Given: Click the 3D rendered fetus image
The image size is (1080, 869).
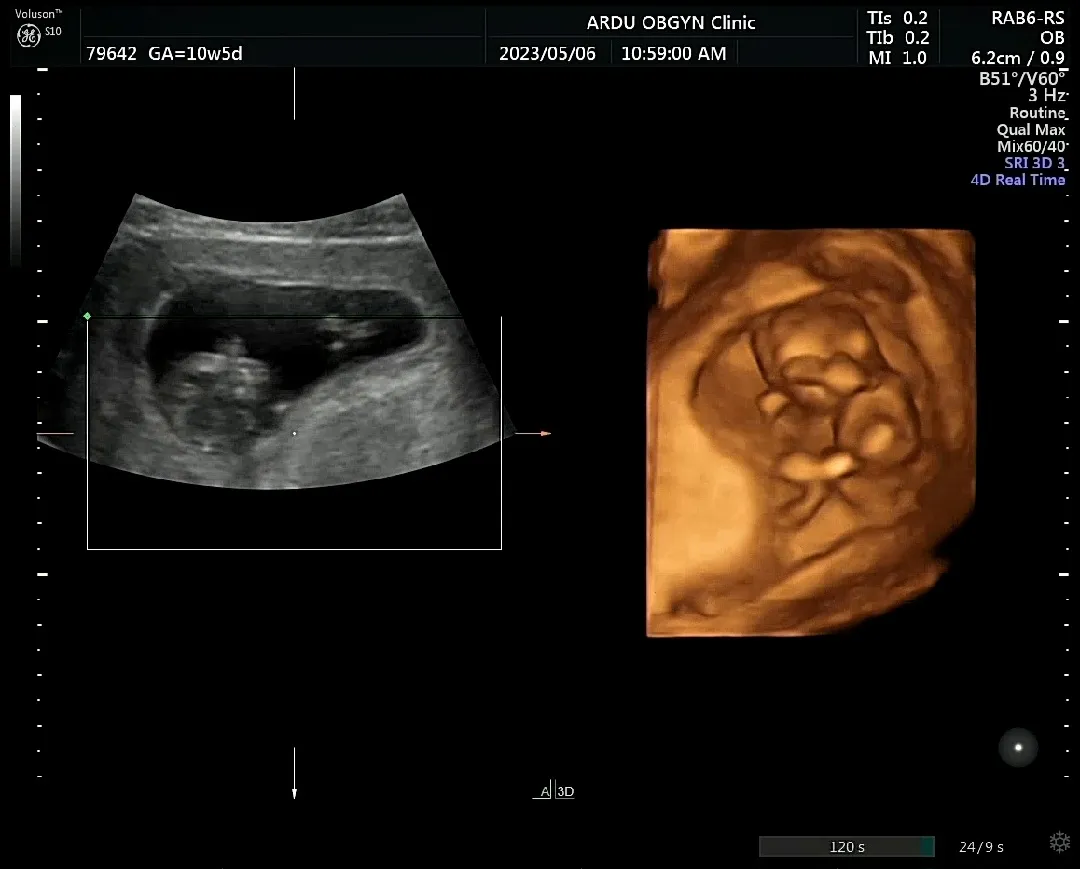Looking at the screenshot, I should [x=811, y=432].
